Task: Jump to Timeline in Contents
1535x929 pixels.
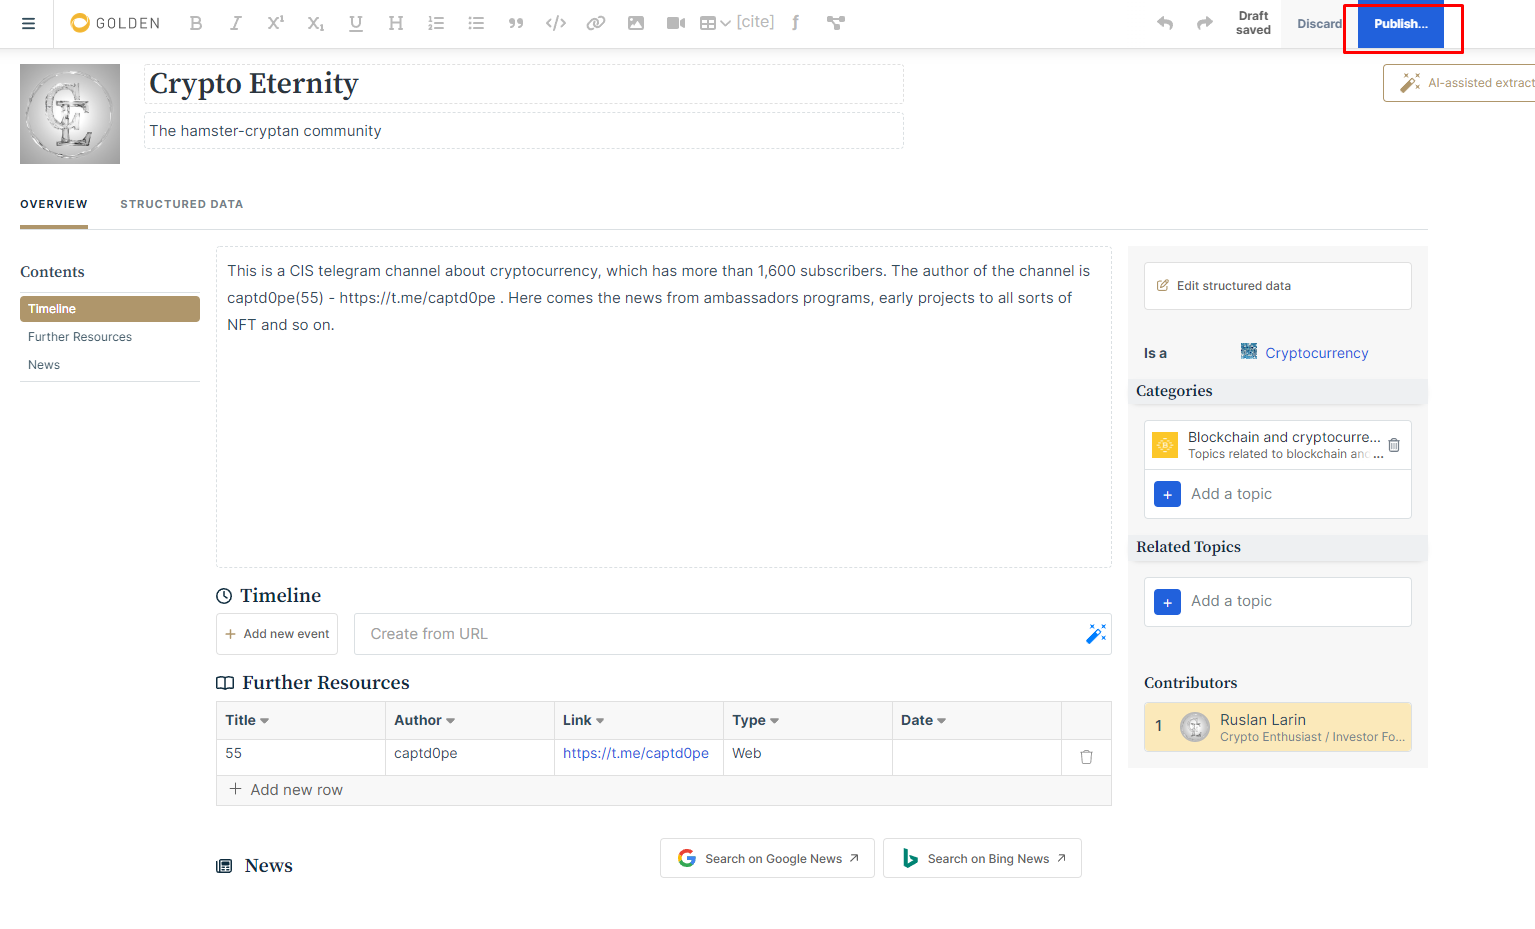Action: [110, 309]
